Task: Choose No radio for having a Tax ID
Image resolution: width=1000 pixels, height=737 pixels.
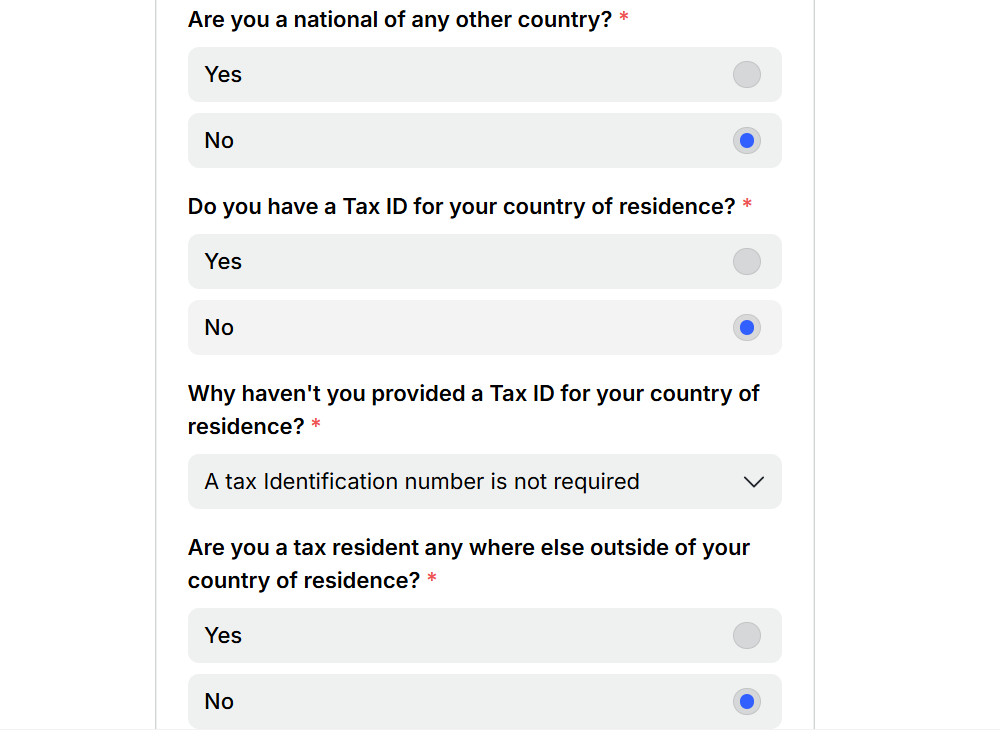Action: (746, 328)
